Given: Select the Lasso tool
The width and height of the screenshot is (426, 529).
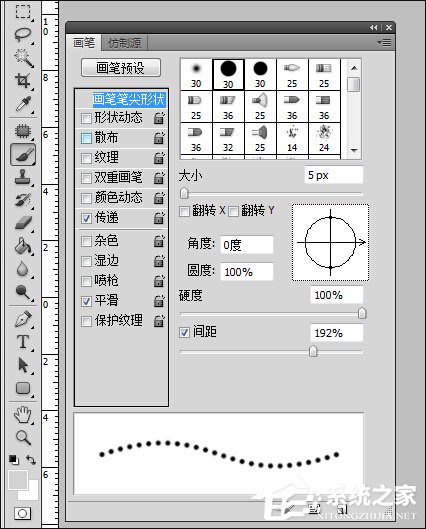Looking at the screenshot, I should [x=23, y=34].
